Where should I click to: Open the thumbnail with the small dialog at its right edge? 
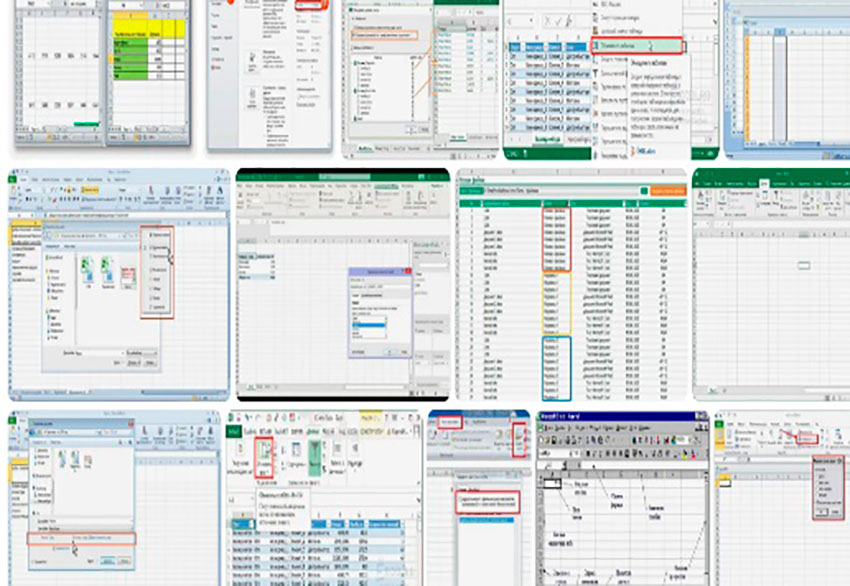click(780, 496)
